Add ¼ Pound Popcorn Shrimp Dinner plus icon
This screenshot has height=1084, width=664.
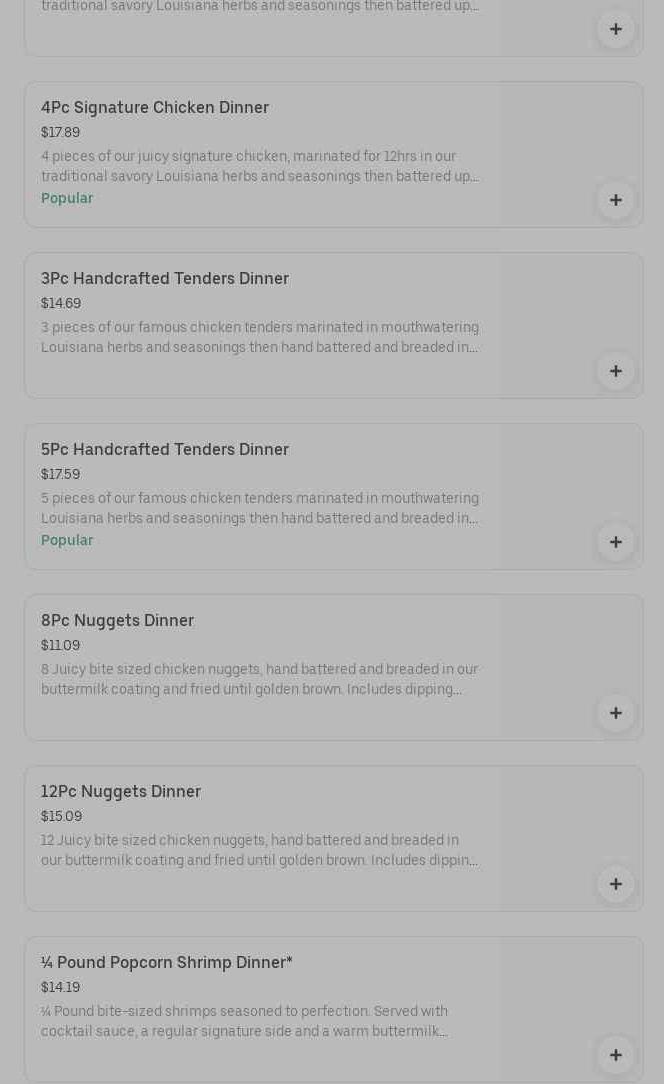coord(615,1055)
